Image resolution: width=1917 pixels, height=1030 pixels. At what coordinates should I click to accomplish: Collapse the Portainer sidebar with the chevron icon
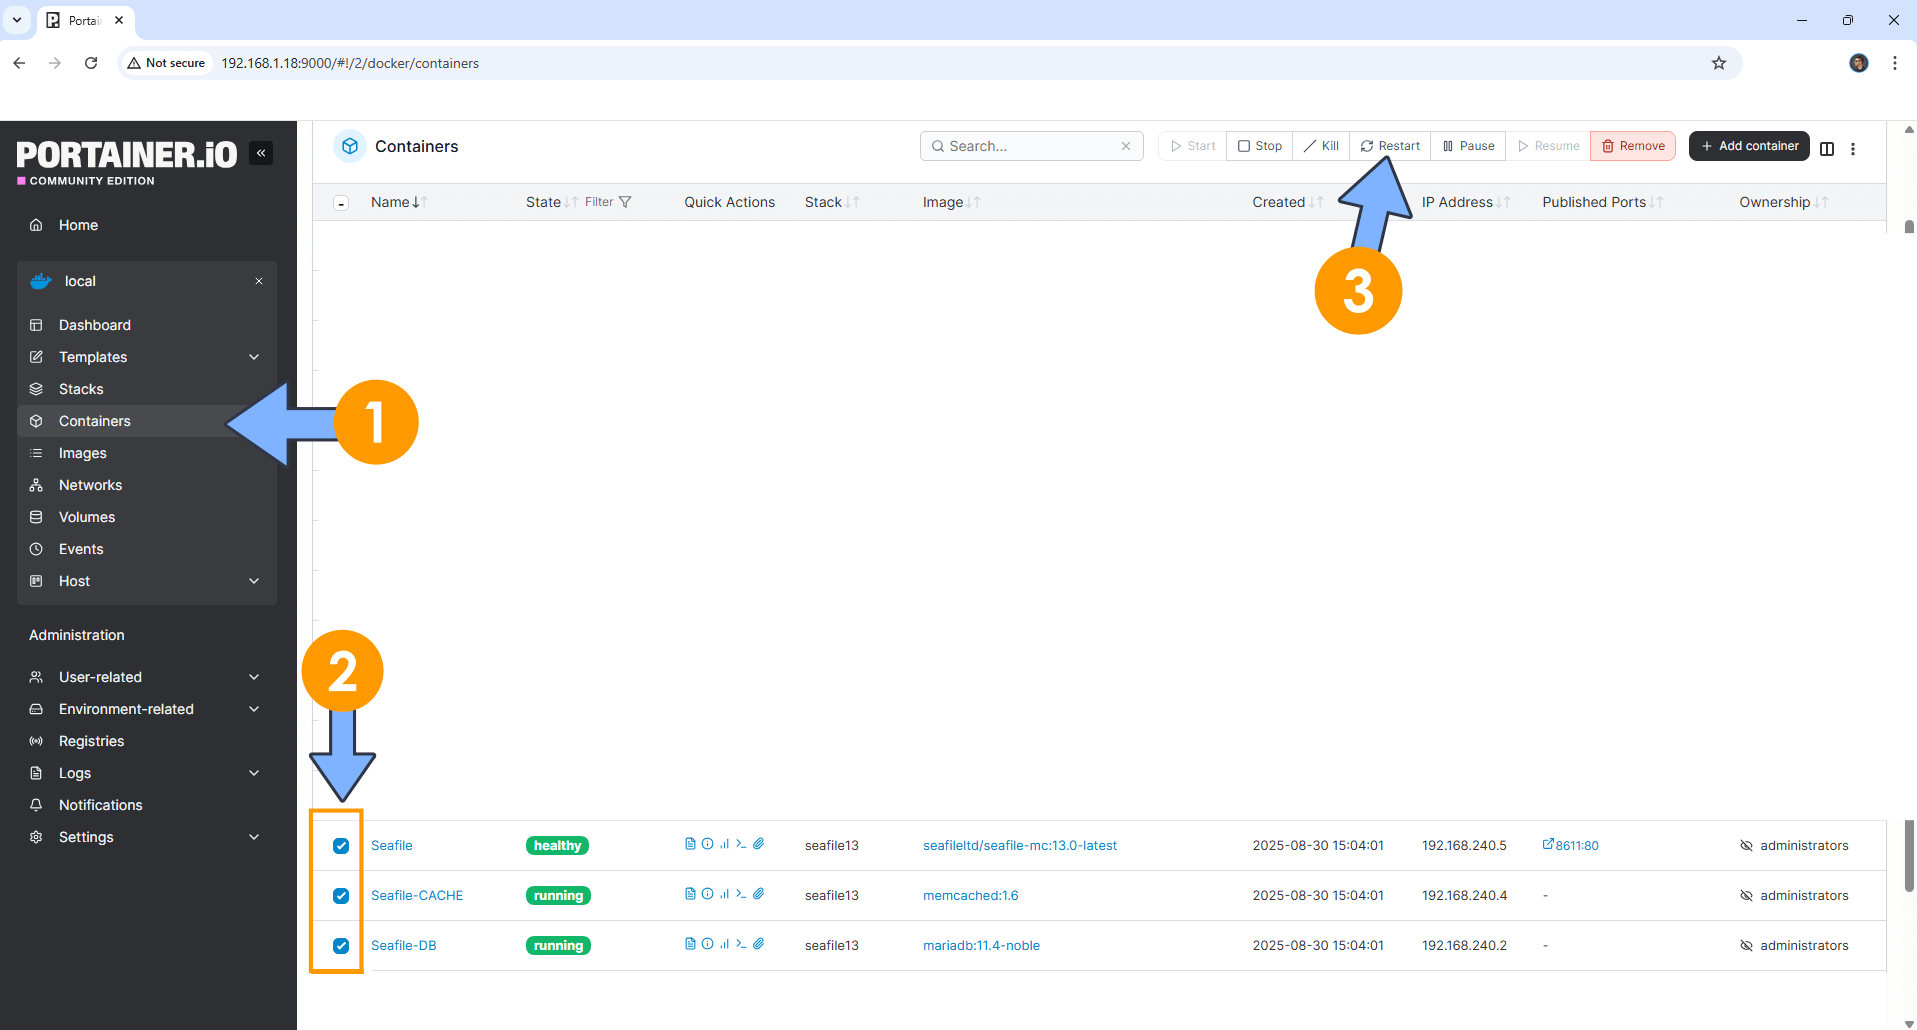pos(261,153)
